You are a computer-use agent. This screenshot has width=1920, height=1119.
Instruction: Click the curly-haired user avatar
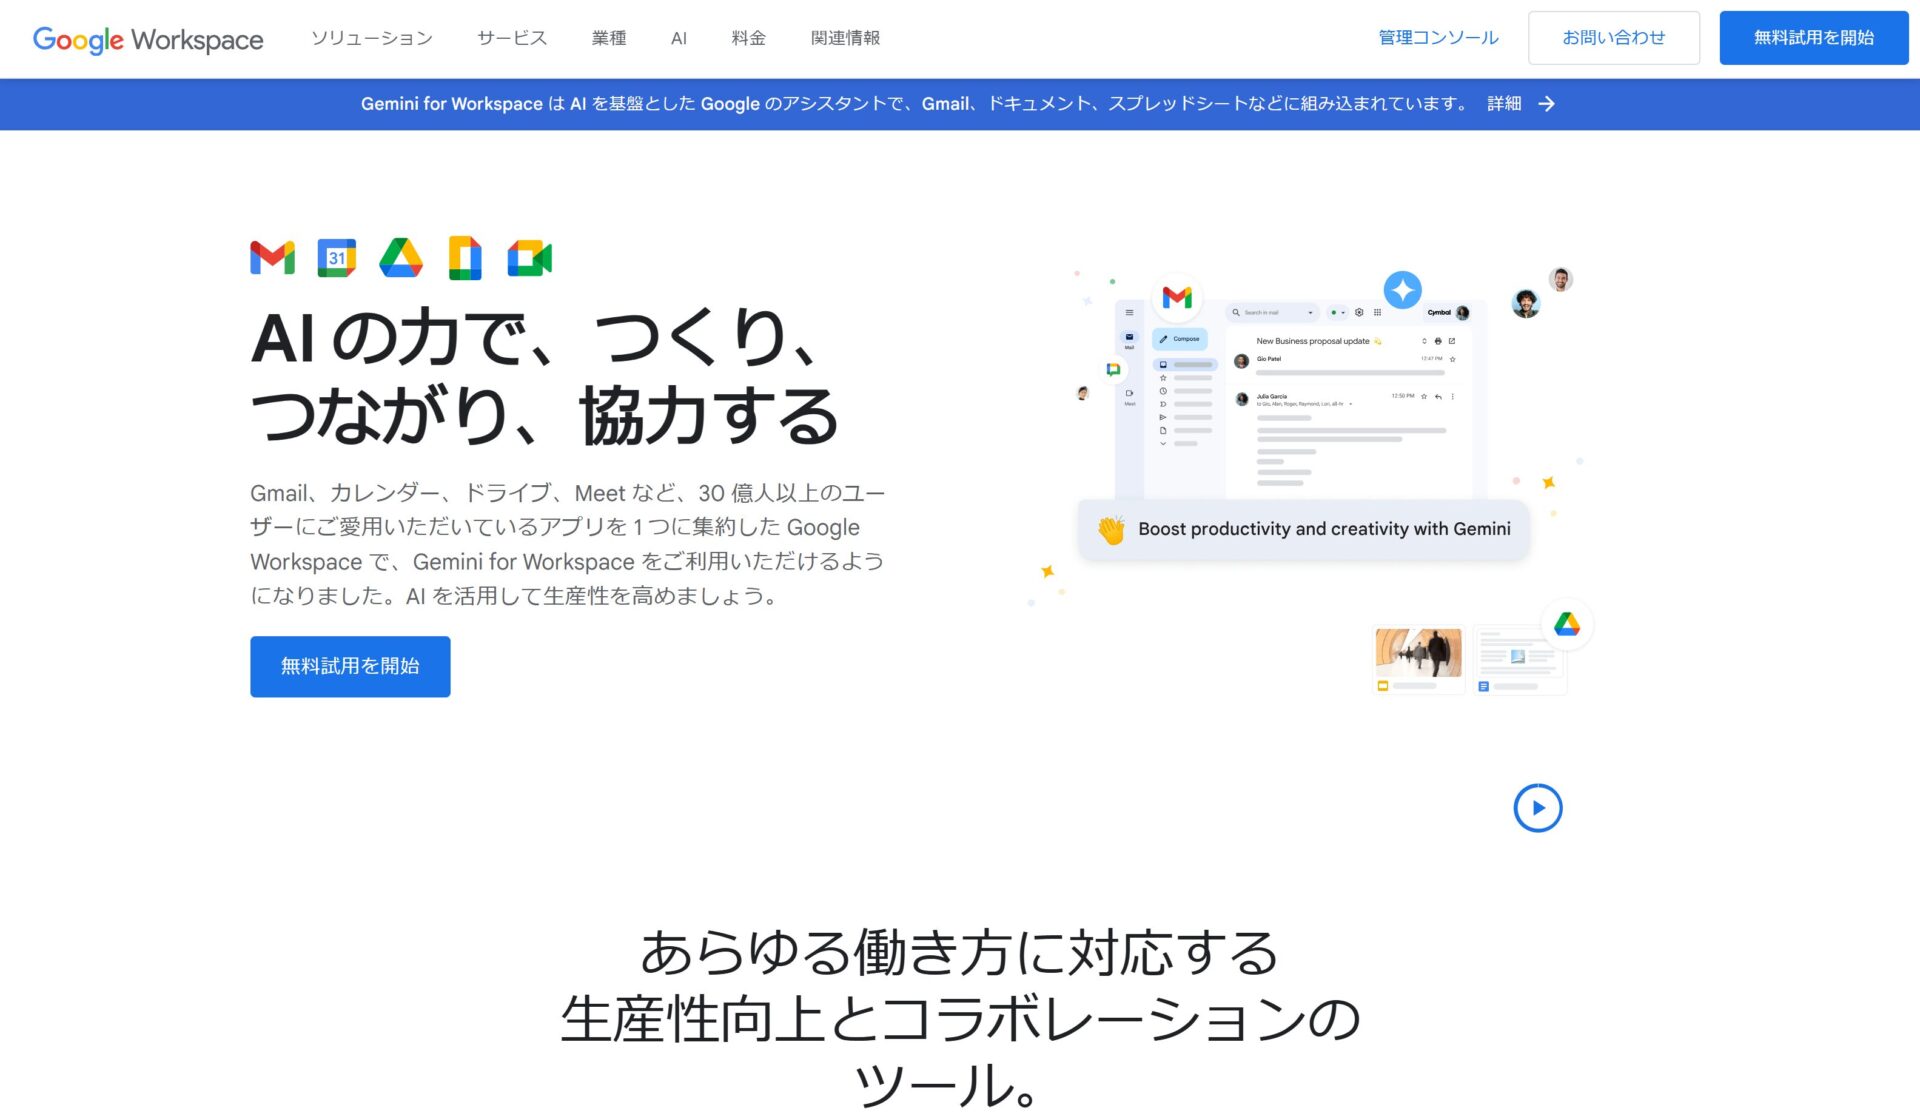(x=1525, y=303)
